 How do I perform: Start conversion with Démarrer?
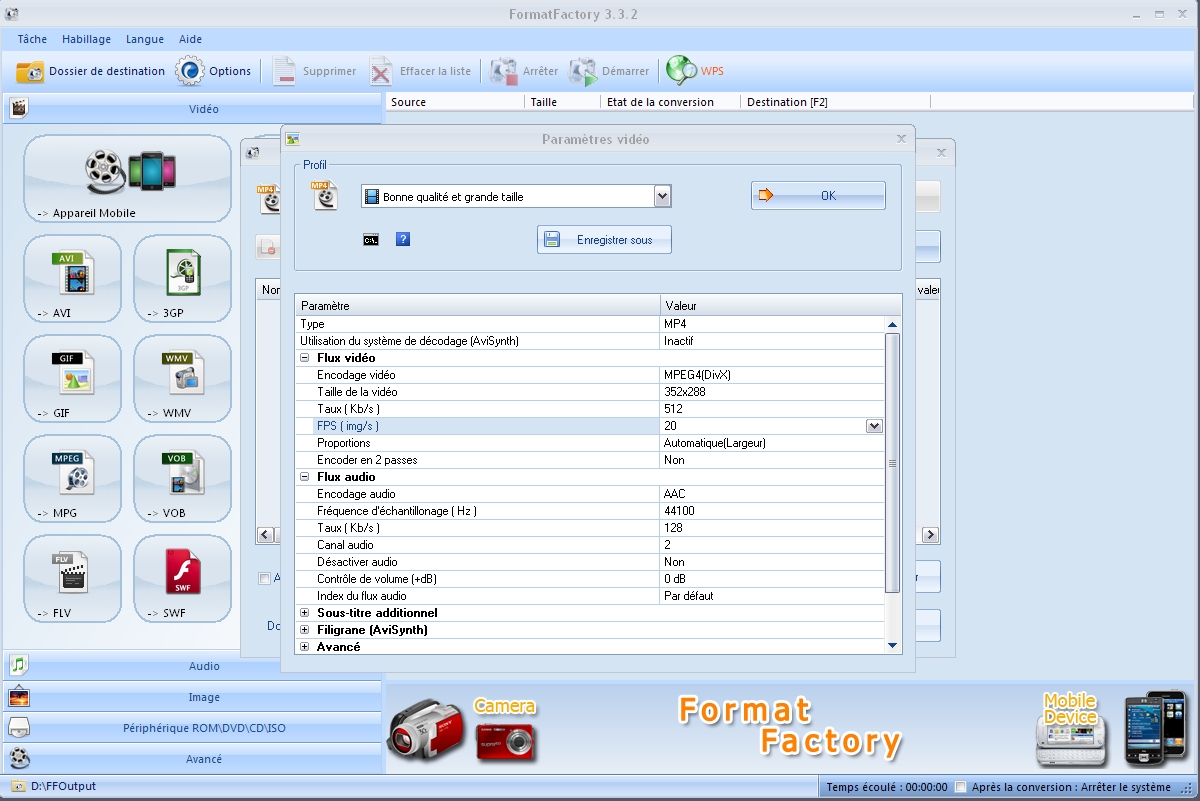click(x=609, y=71)
